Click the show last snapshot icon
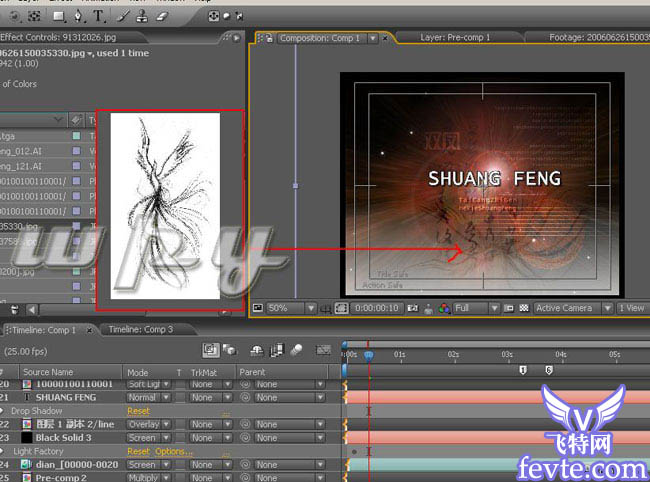This screenshot has width=650, height=482. tap(429, 309)
